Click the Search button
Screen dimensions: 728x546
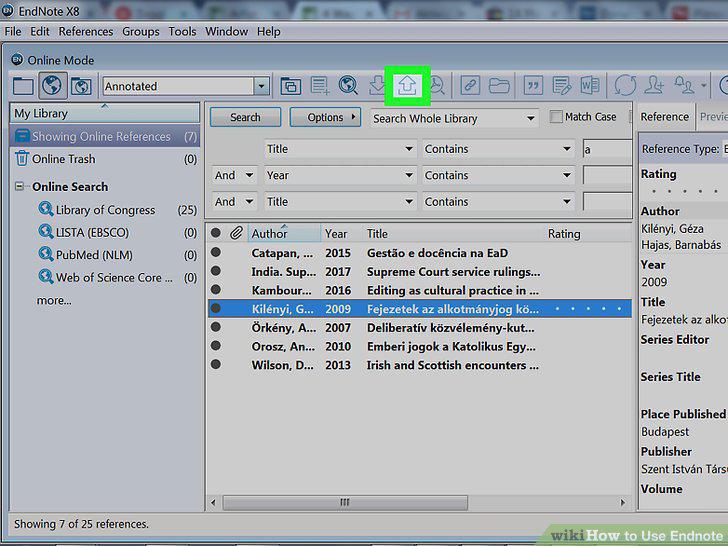click(245, 117)
